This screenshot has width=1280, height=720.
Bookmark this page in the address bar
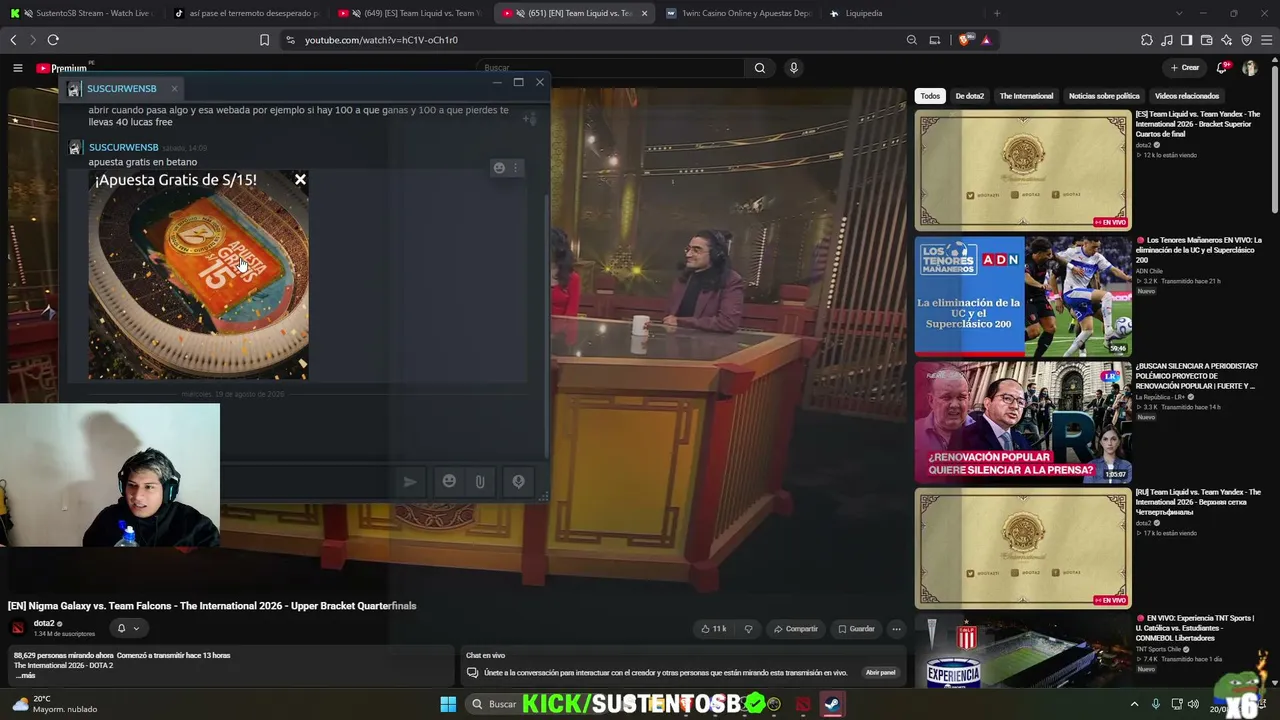(x=264, y=40)
